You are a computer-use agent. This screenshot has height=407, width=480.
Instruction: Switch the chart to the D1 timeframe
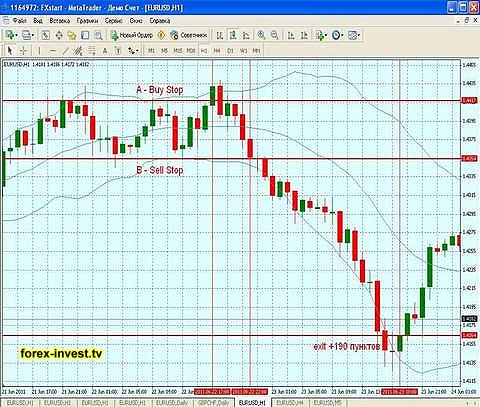[230, 51]
